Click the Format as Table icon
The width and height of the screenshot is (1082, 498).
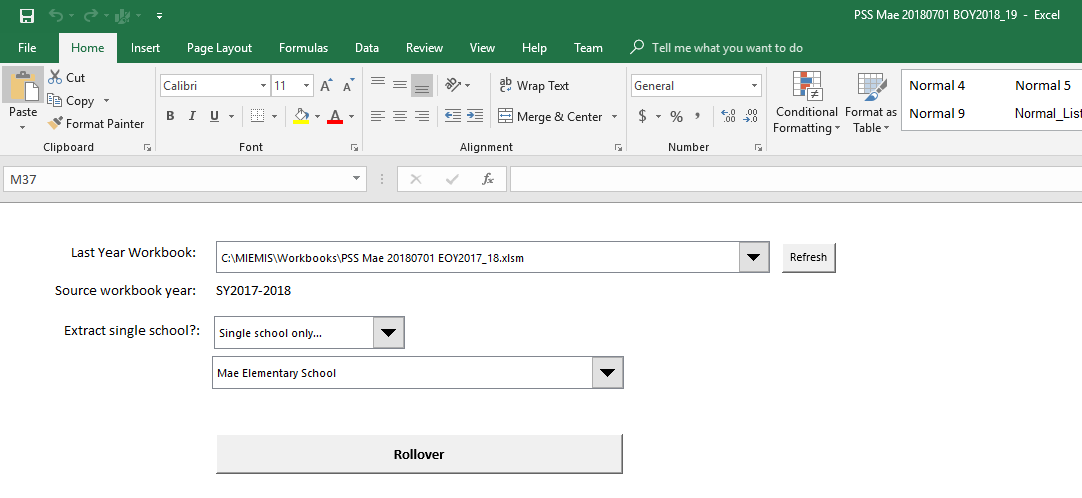tap(871, 88)
